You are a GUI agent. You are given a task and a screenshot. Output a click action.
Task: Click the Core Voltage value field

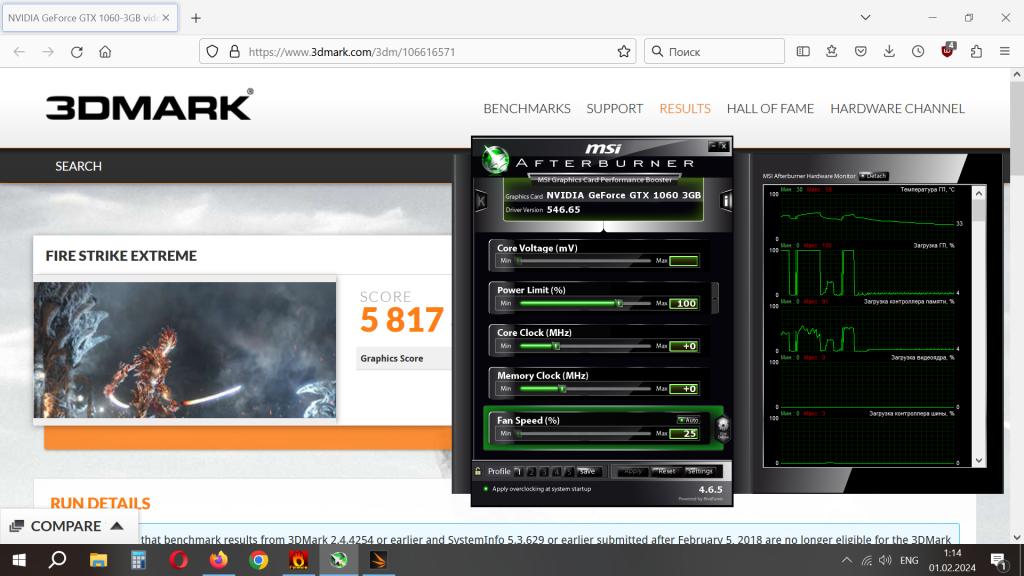coord(684,261)
